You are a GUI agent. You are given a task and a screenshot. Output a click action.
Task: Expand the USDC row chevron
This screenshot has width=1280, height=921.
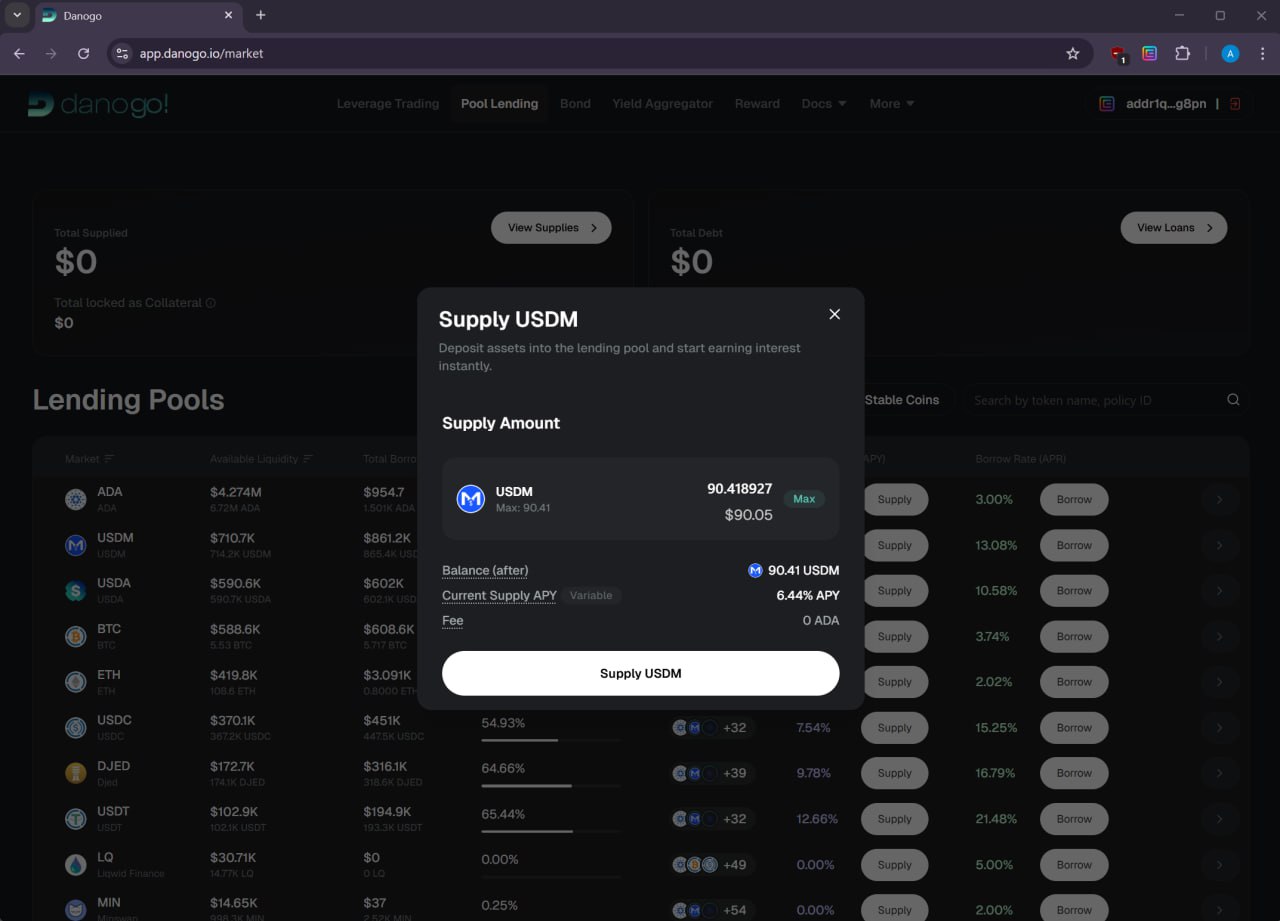[1219, 728]
